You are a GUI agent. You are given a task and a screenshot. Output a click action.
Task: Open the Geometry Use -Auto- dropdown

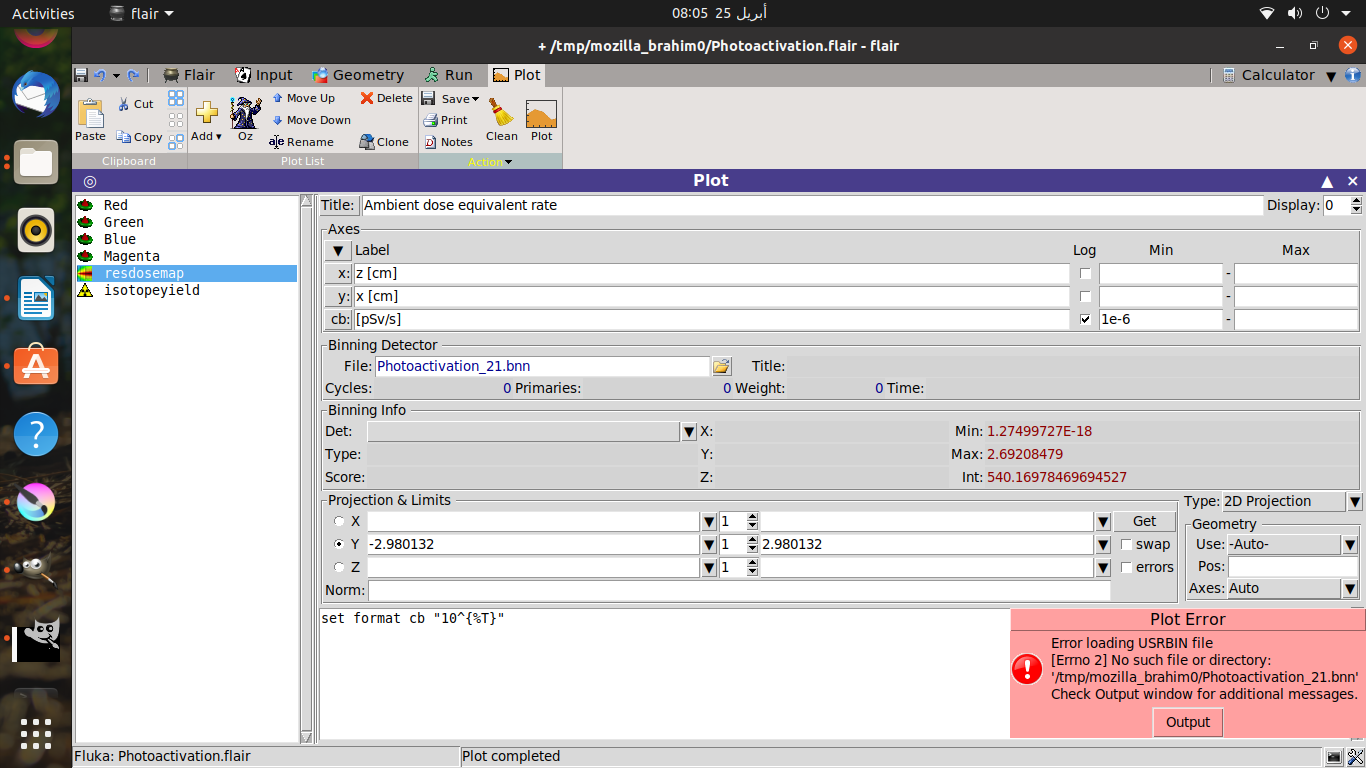[1349, 545]
